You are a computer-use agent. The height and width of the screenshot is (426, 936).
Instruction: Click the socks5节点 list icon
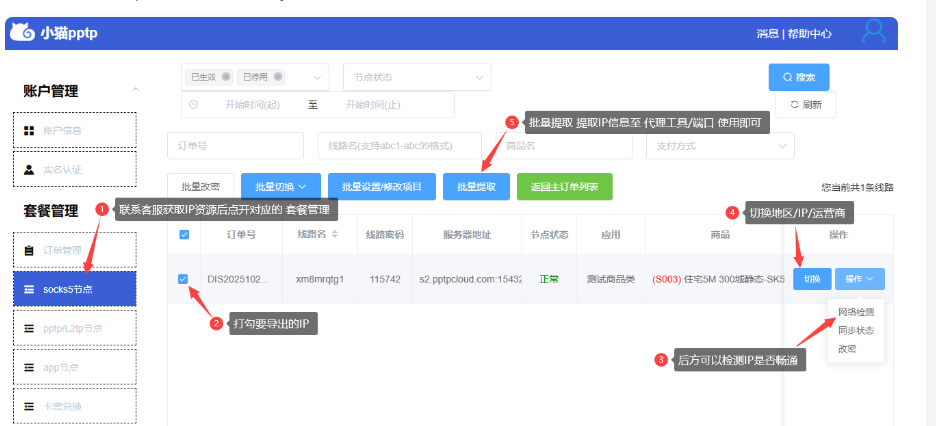[x=29, y=289]
